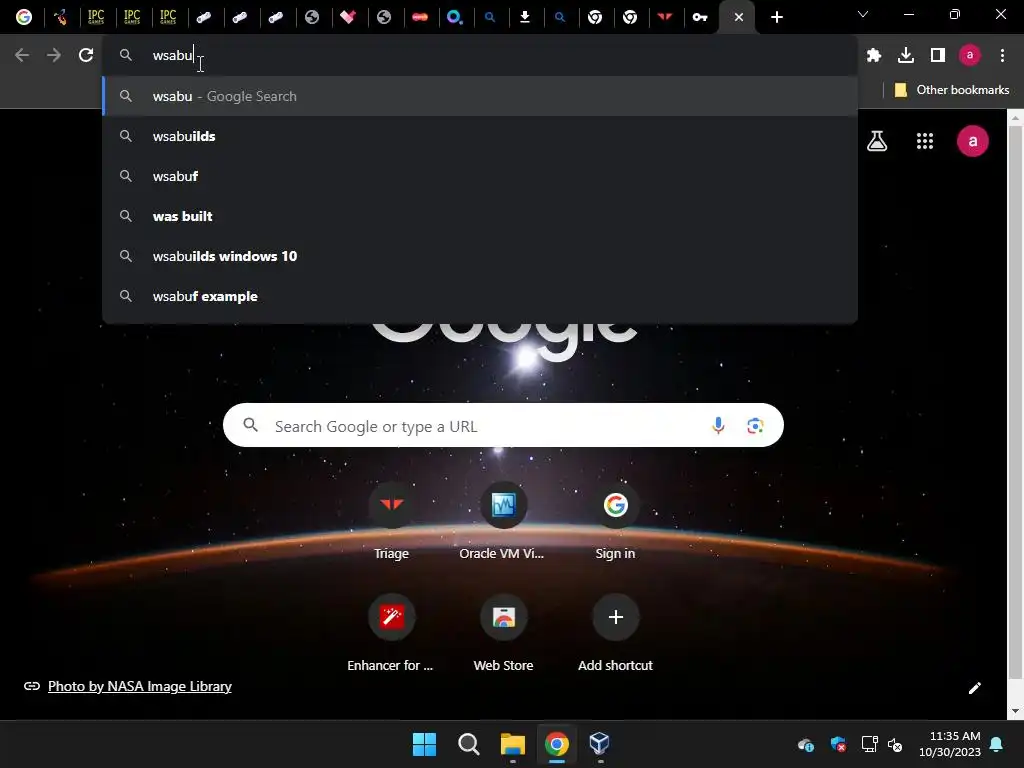This screenshot has height=768, width=1024.
Task: Select the wsabuf example suggestion
Action: coord(479,296)
